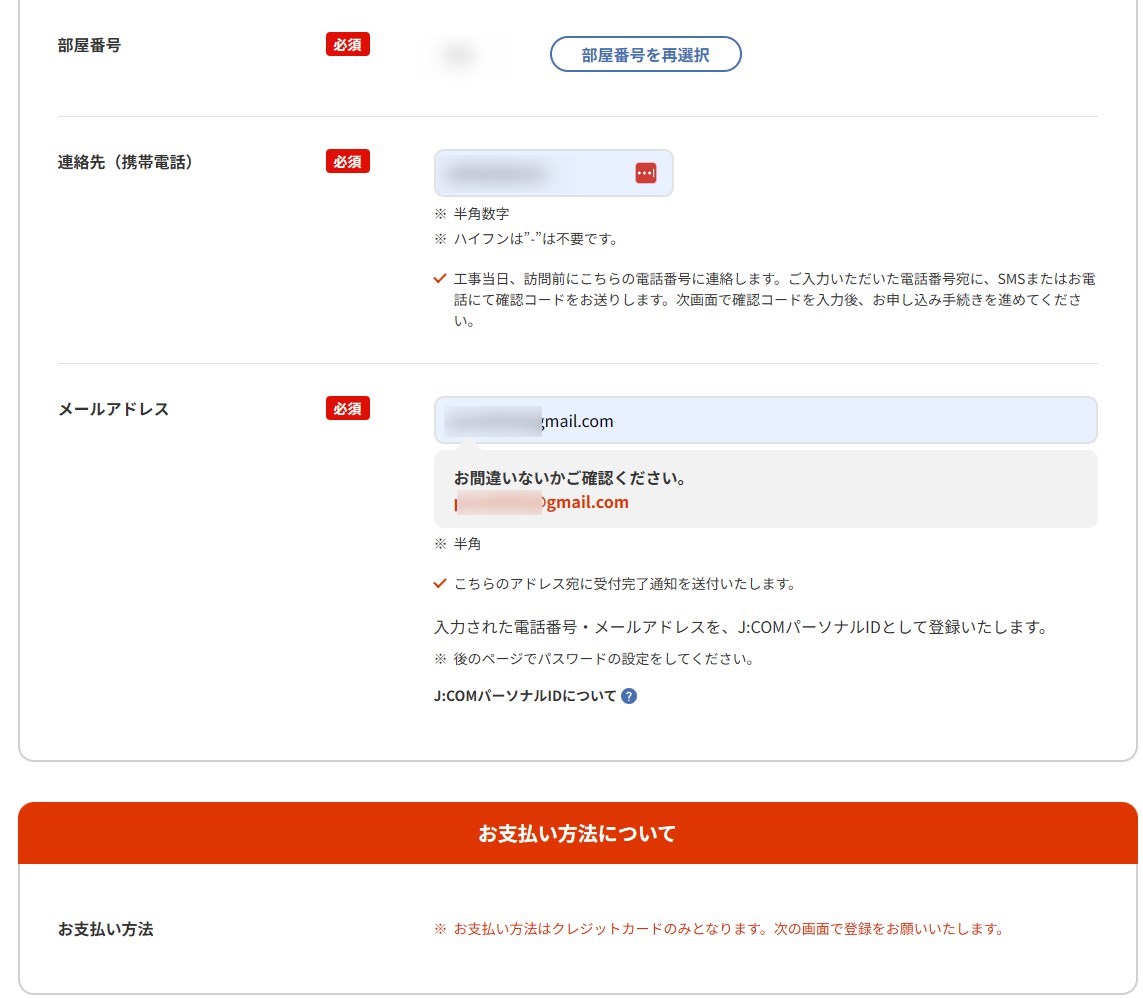
Task: Click the red gmail address in confirmation tooltip
Action: 545,503
